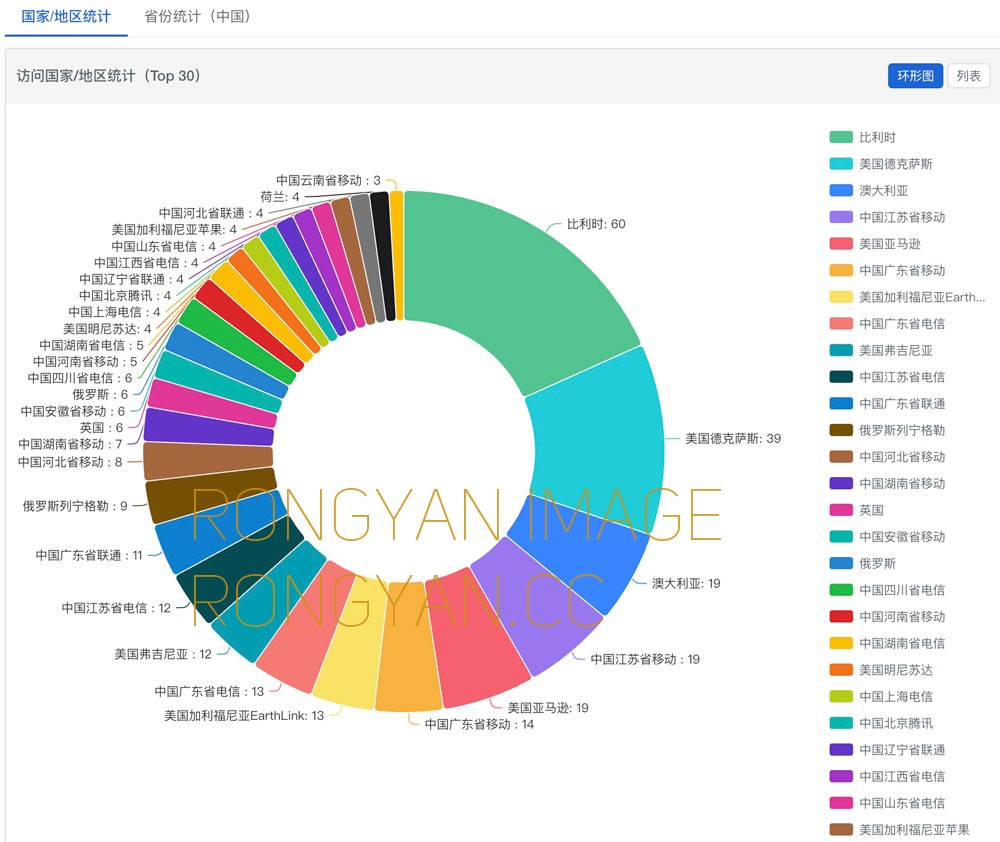Toggle 中国河南省移动 legend entry
1000x842 pixels.
(x=887, y=616)
